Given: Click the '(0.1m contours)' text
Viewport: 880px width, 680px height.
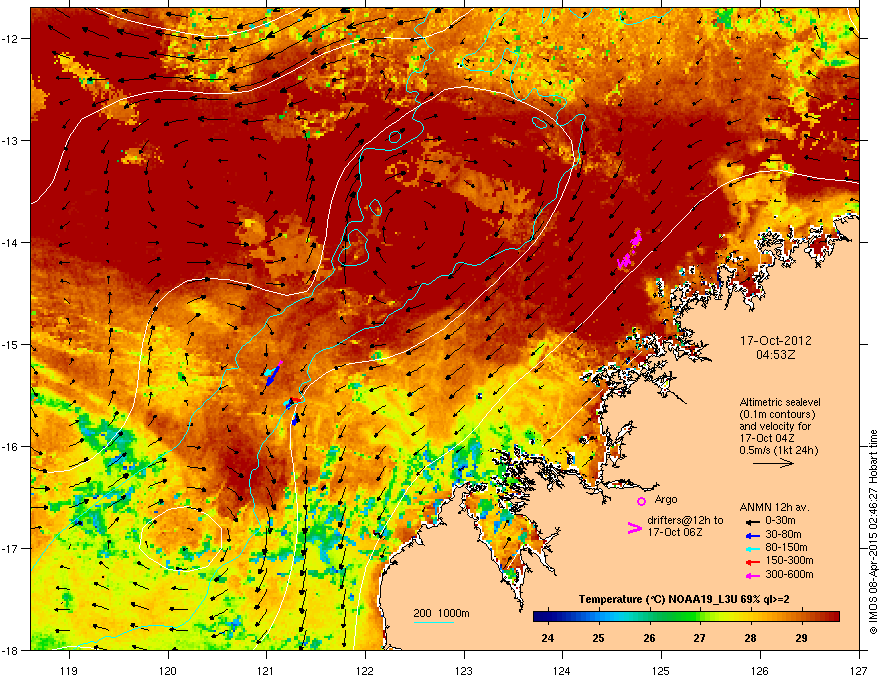Looking at the screenshot, I should coord(777,415).
